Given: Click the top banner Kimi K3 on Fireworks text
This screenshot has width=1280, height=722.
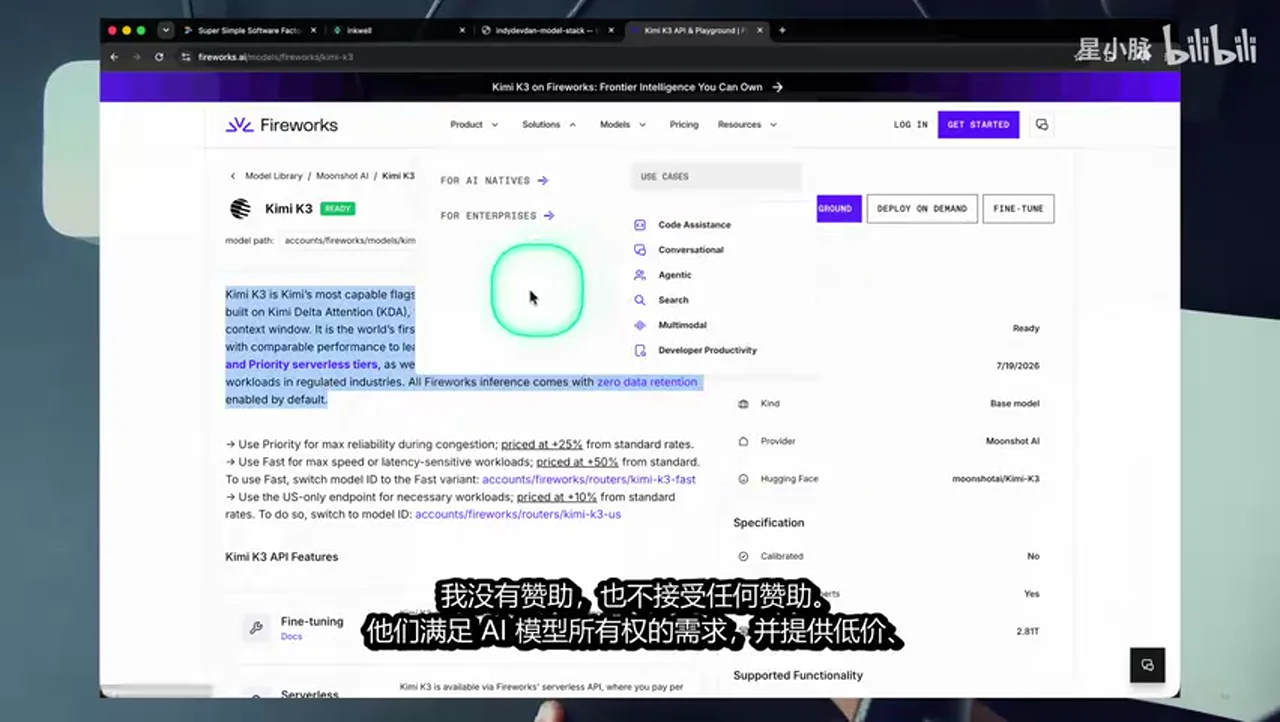Looking at the screenshot, I should point(627,87).
